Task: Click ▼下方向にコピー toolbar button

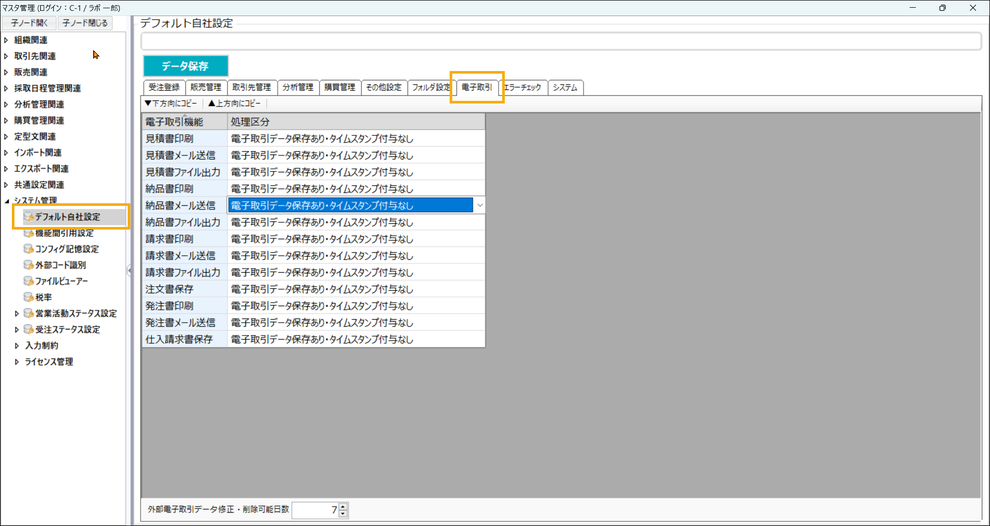Action: click(x=170, y=103)
